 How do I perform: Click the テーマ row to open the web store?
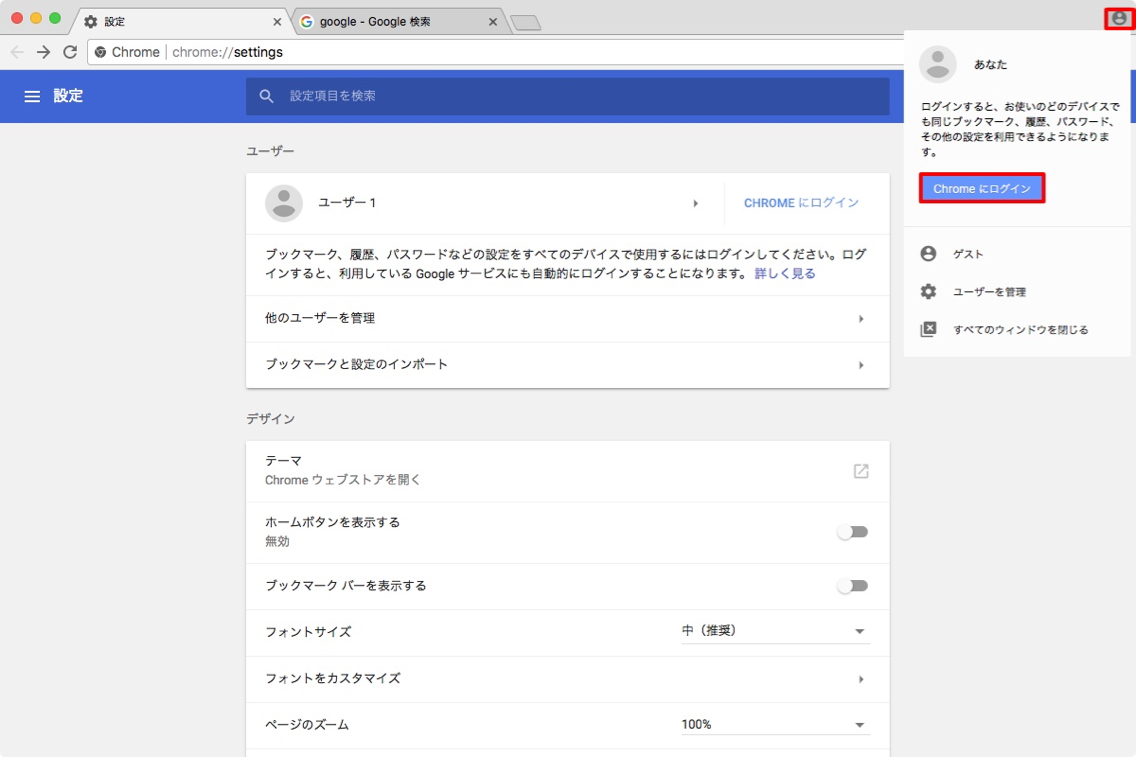pos(567,471)
